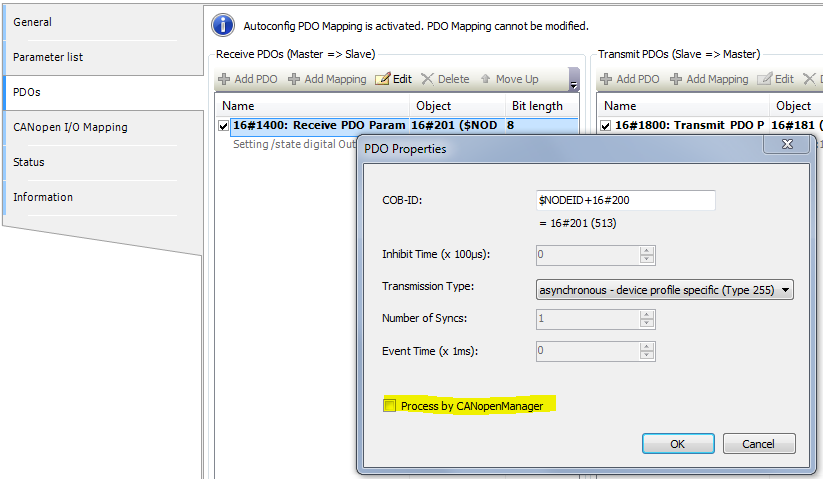Delete the selected Receive PDO

click(x=445, y=79)
